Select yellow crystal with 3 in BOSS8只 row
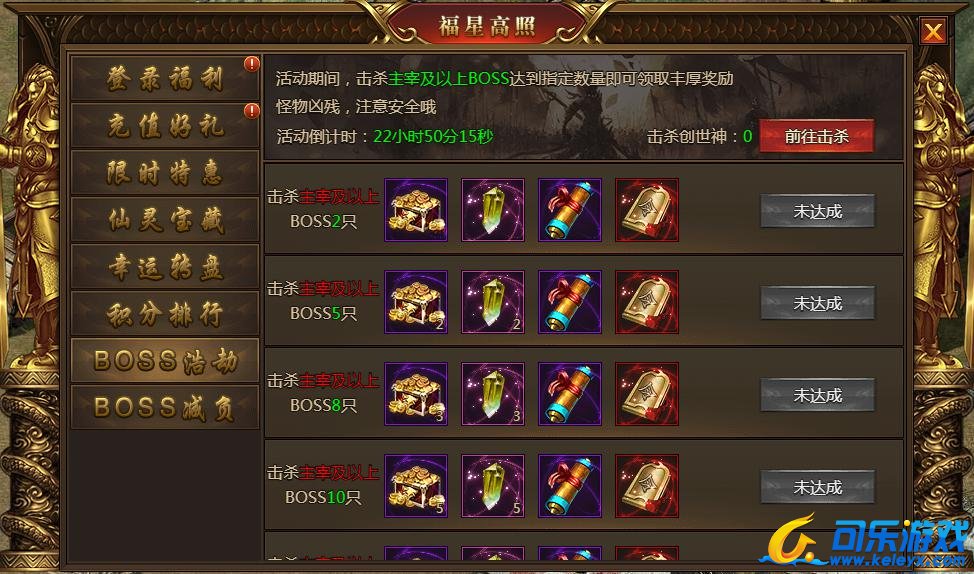This screenshot has height=574, width=974. tap(493, 394)
